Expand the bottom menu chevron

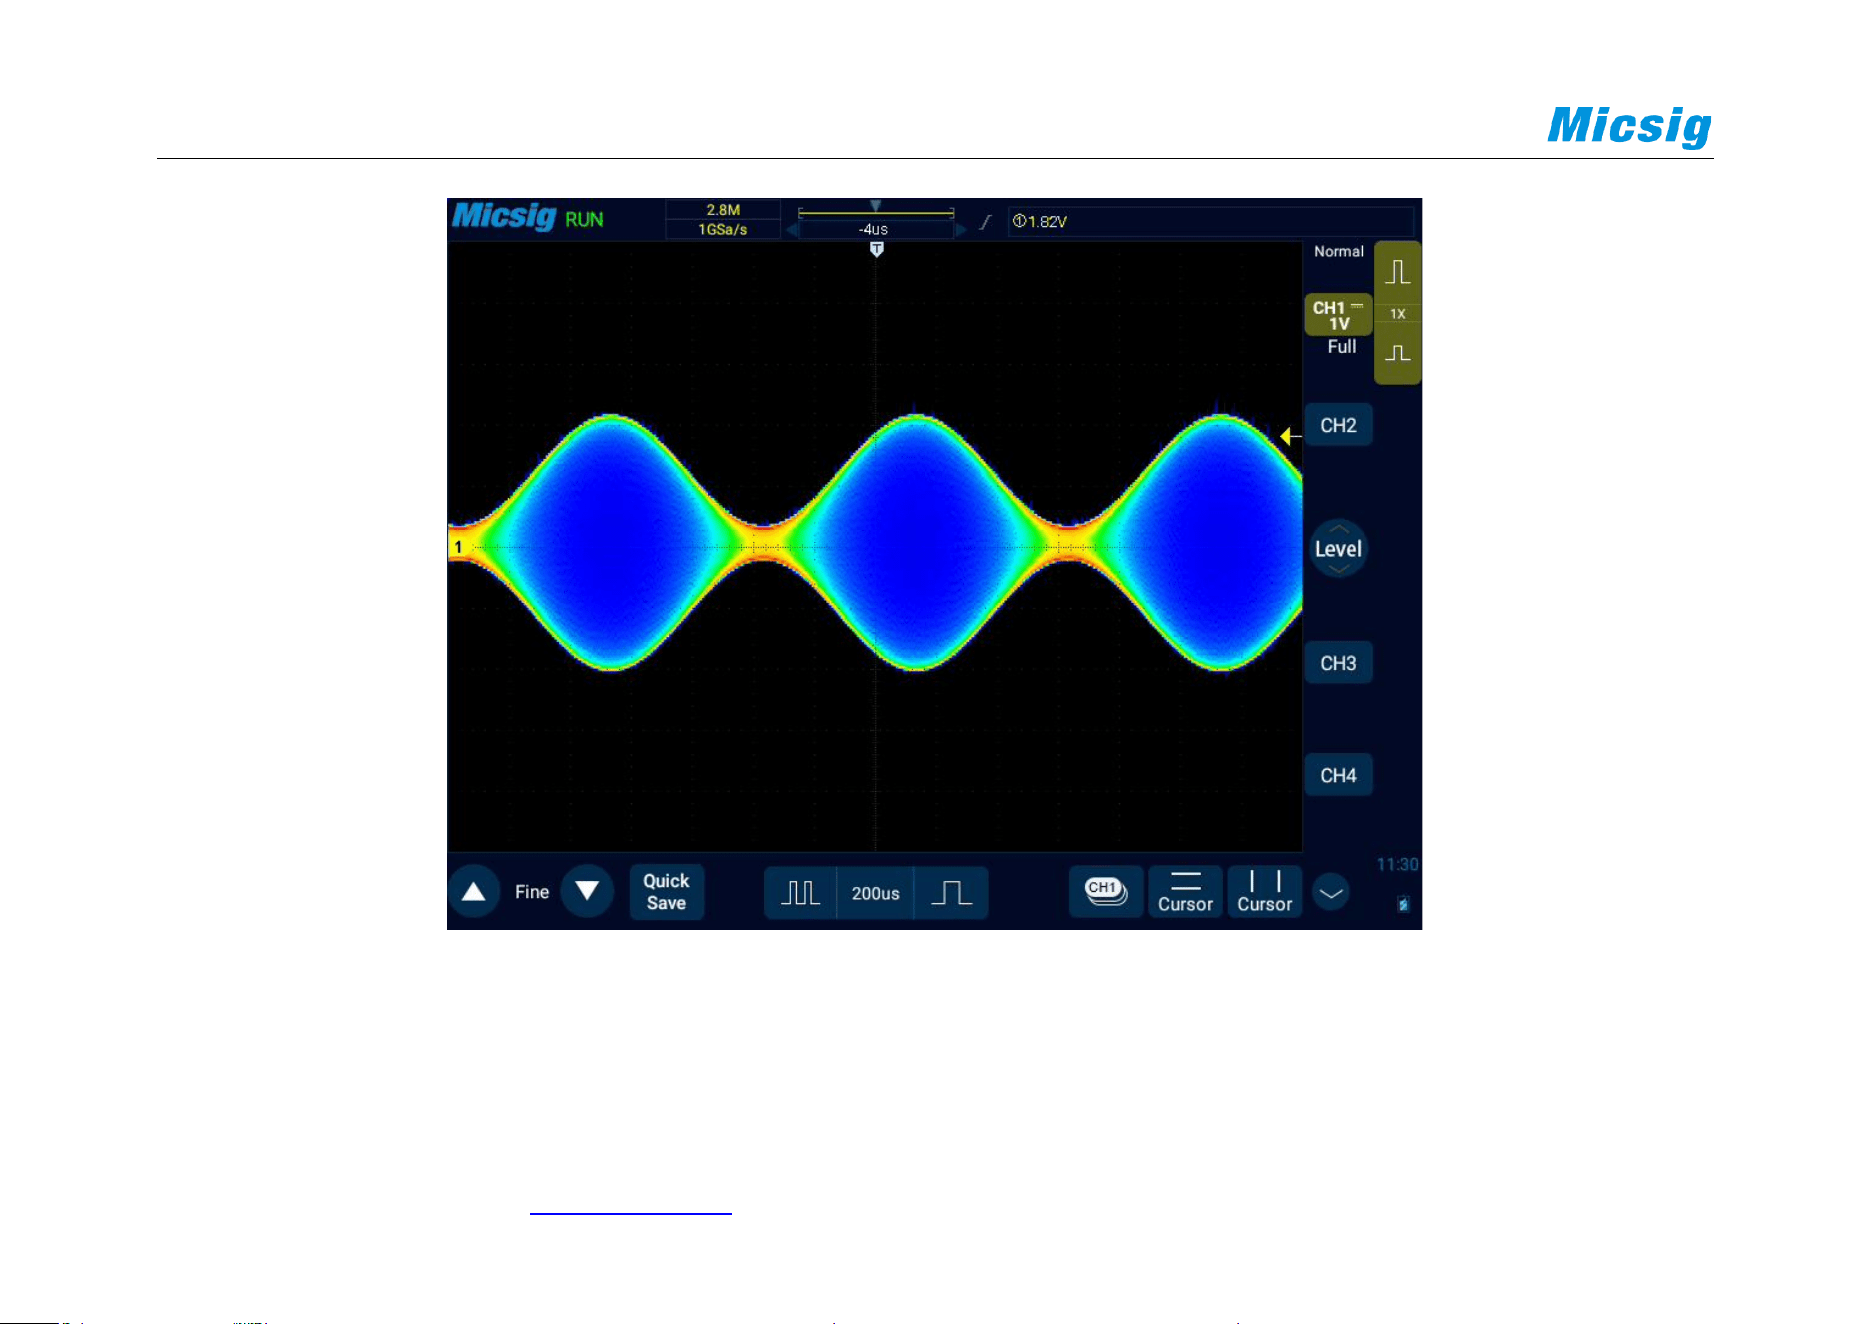pos(1331,892)
